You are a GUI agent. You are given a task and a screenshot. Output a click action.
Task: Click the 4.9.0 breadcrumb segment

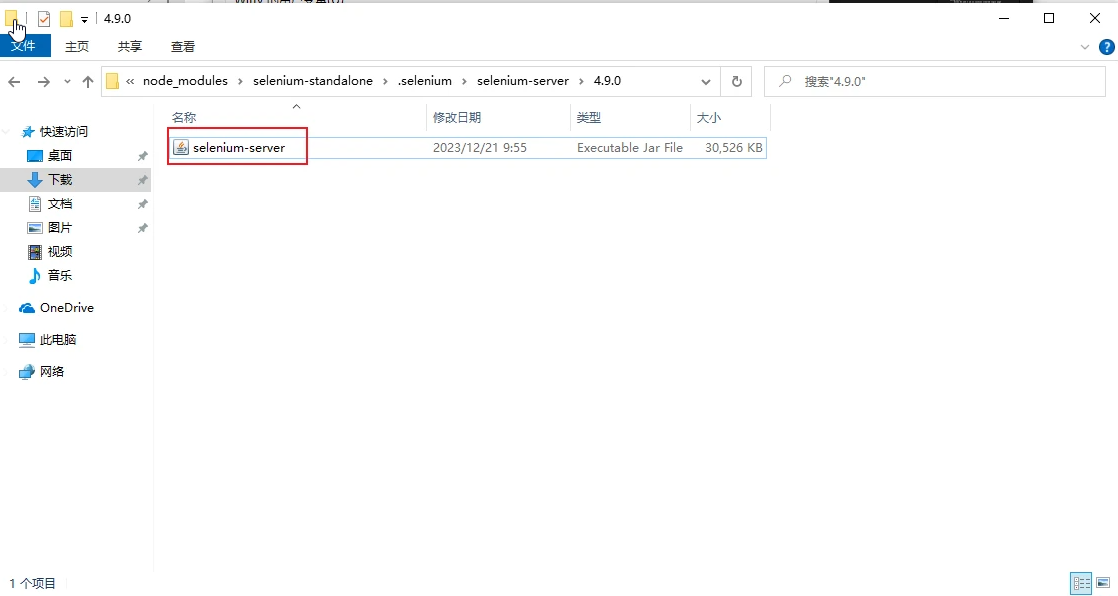click(607, 81)
